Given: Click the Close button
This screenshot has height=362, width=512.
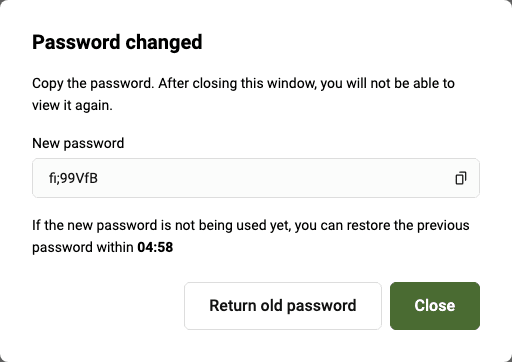Looking at the screenshot, I should point(435,306).
